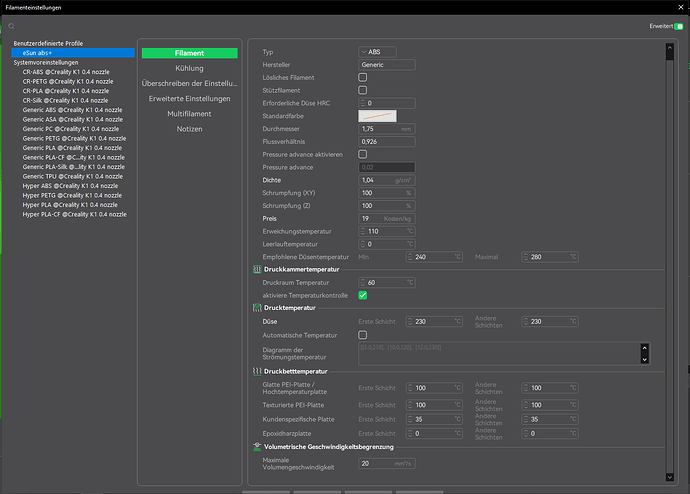
Task: Select Generic PLA @Creality K1 0.4 nozzle preset
Action: tap(72, 148)
